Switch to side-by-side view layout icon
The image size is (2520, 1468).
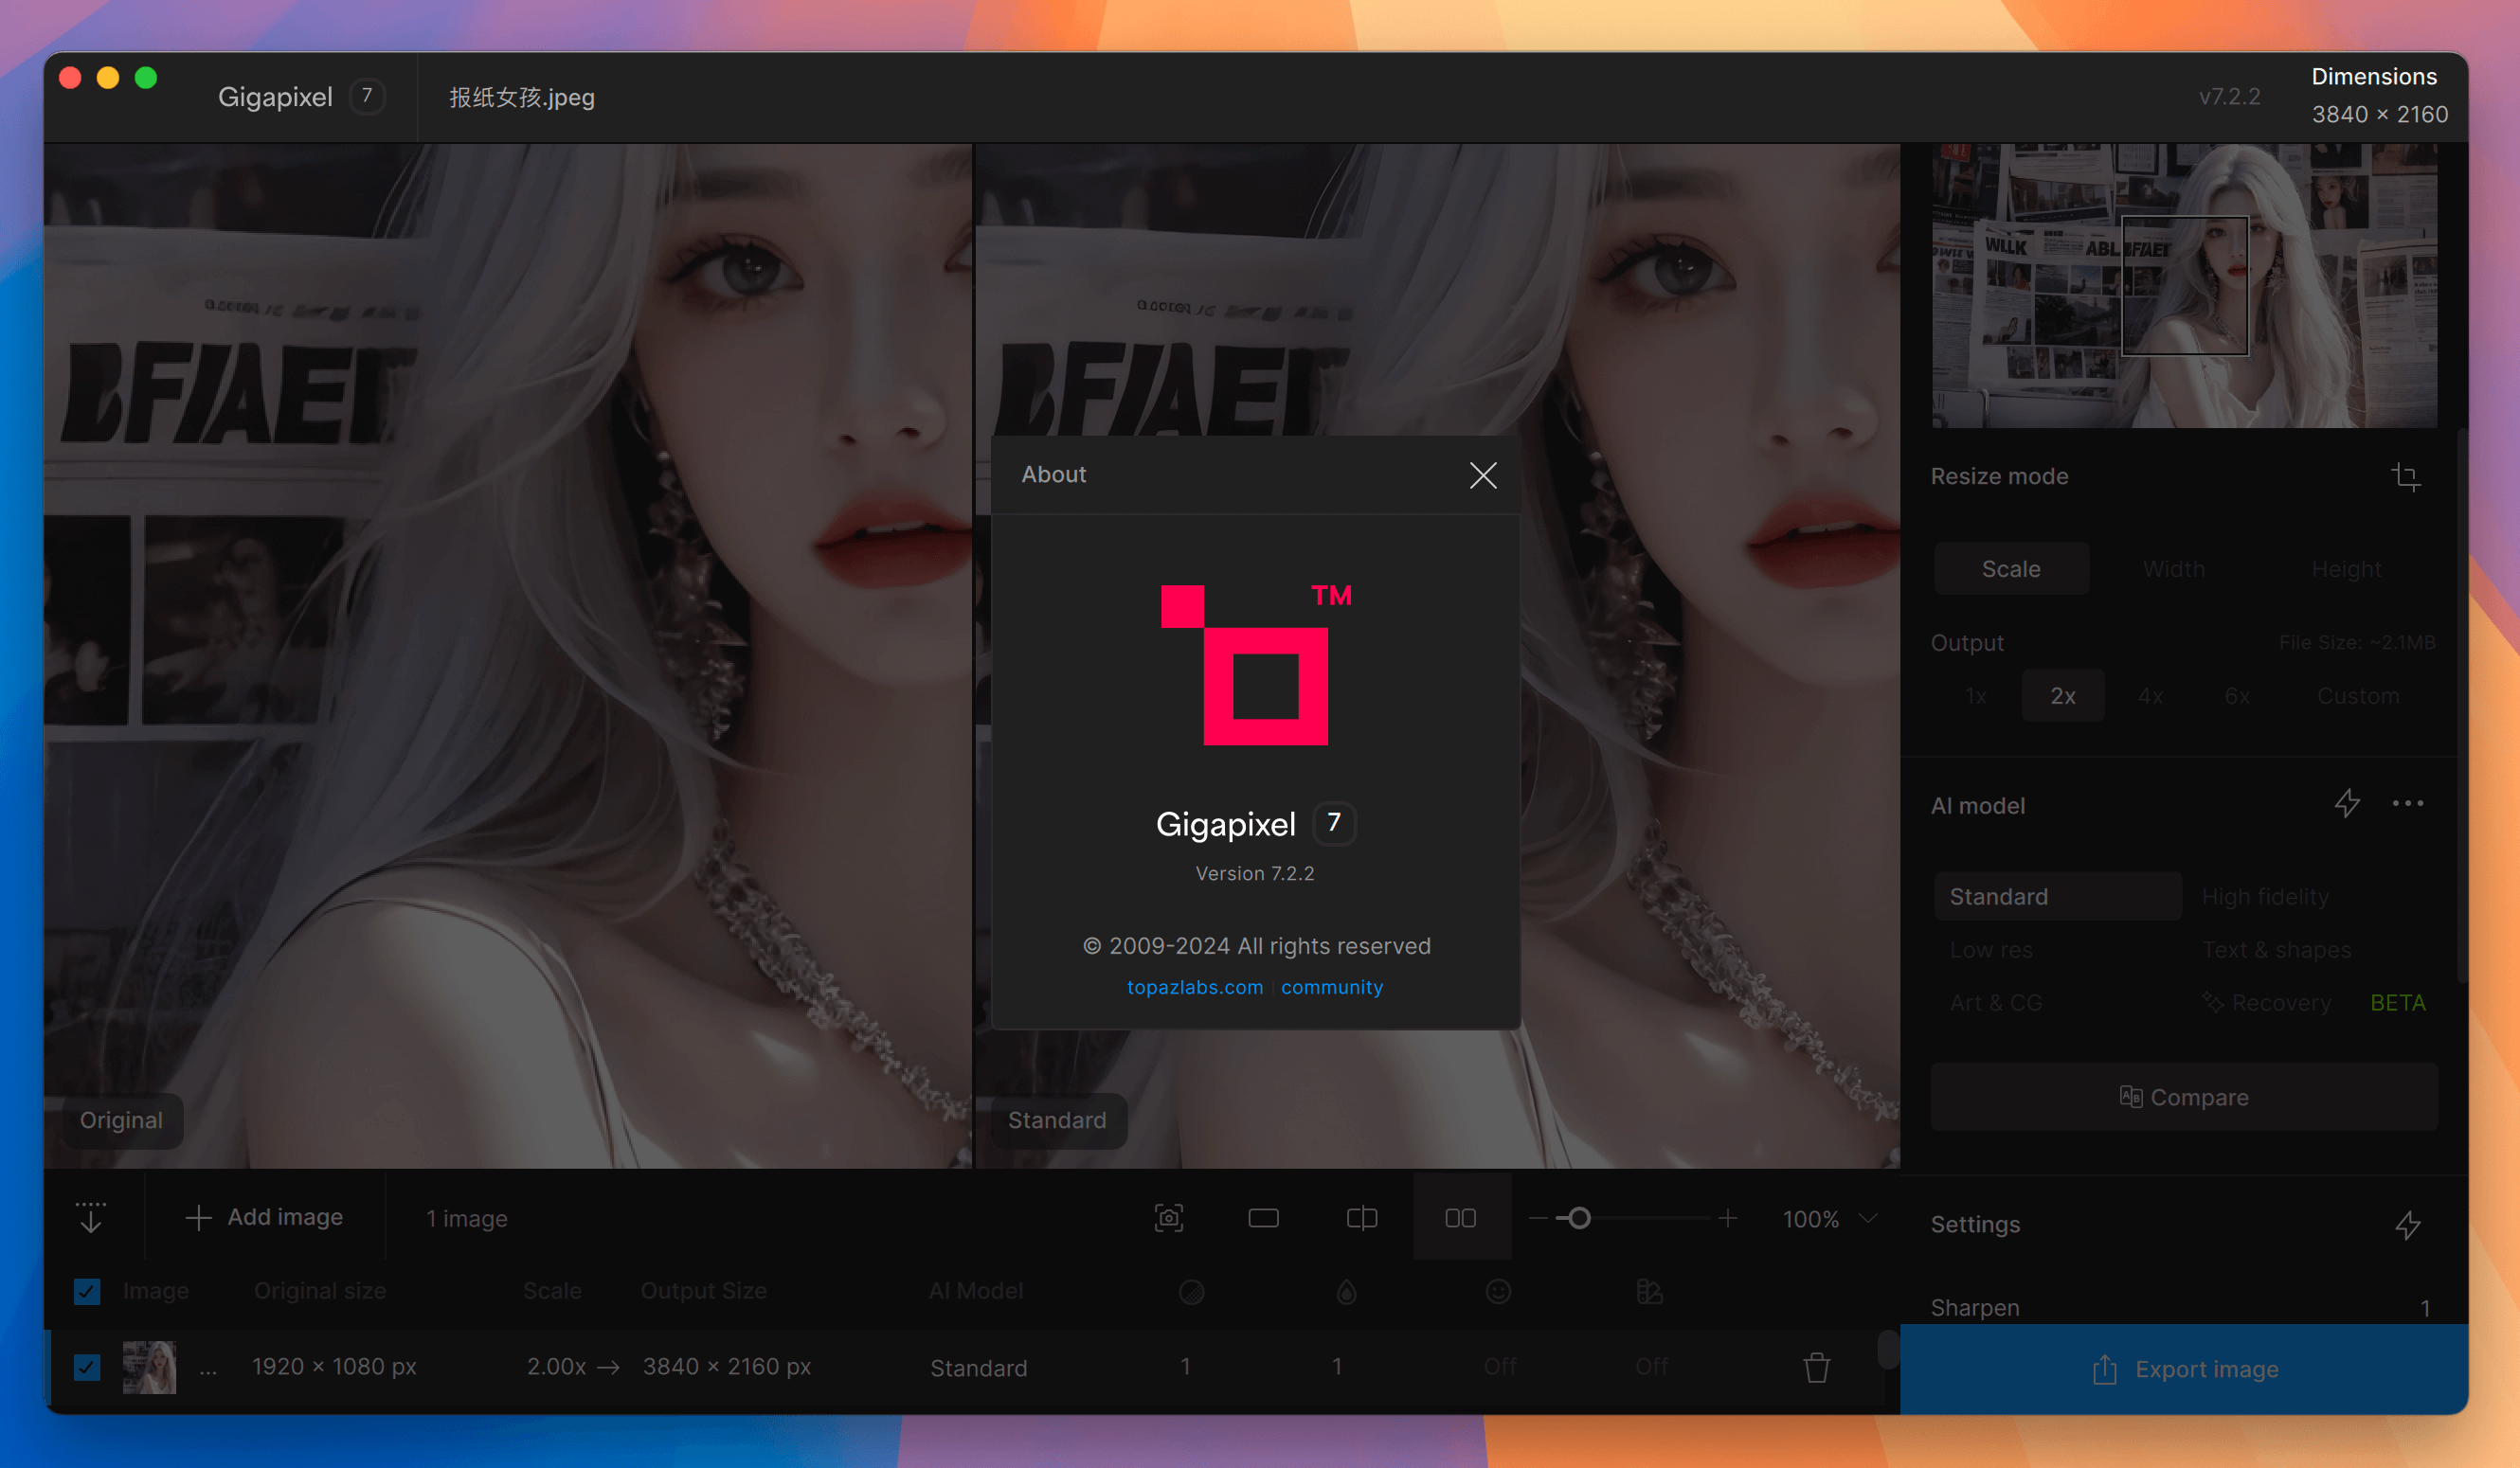[1461, 1218]
